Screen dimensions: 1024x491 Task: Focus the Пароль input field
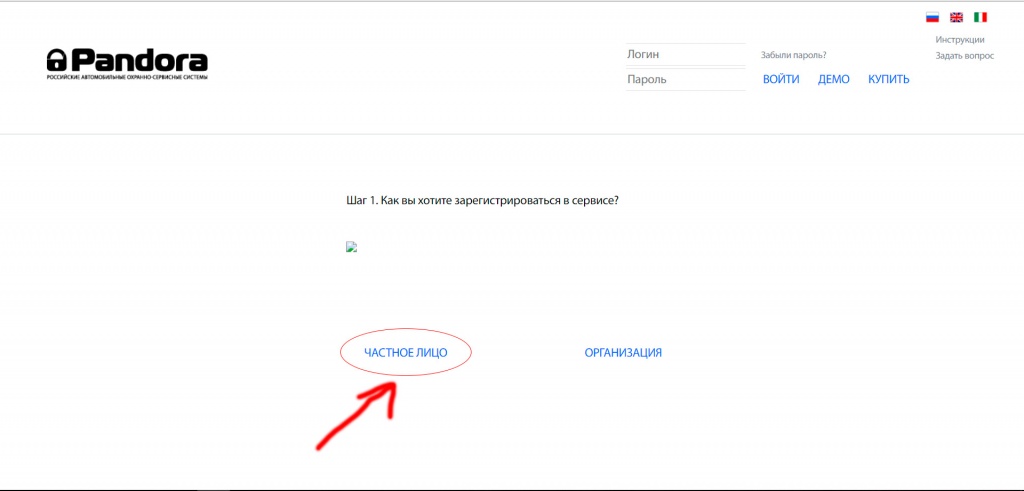pyautogui.click(x=685, y=79)
